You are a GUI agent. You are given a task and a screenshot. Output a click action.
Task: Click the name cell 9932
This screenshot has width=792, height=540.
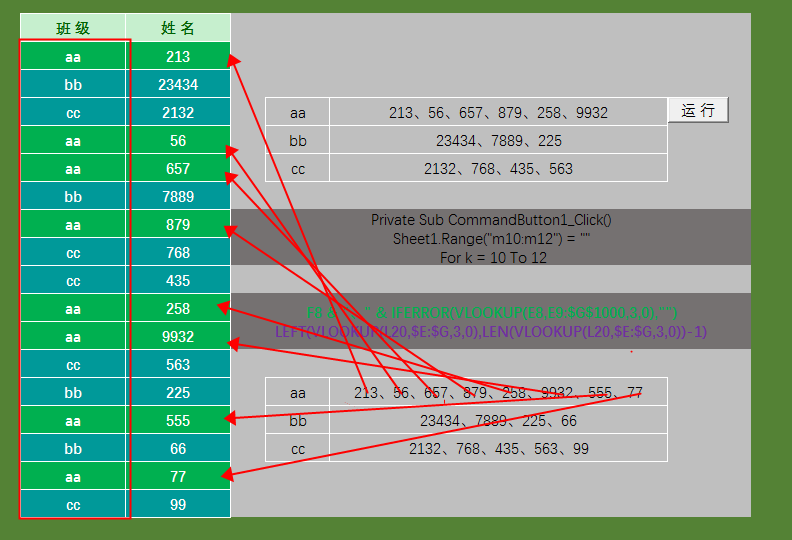pyautogui.click(x=178, y=336)
